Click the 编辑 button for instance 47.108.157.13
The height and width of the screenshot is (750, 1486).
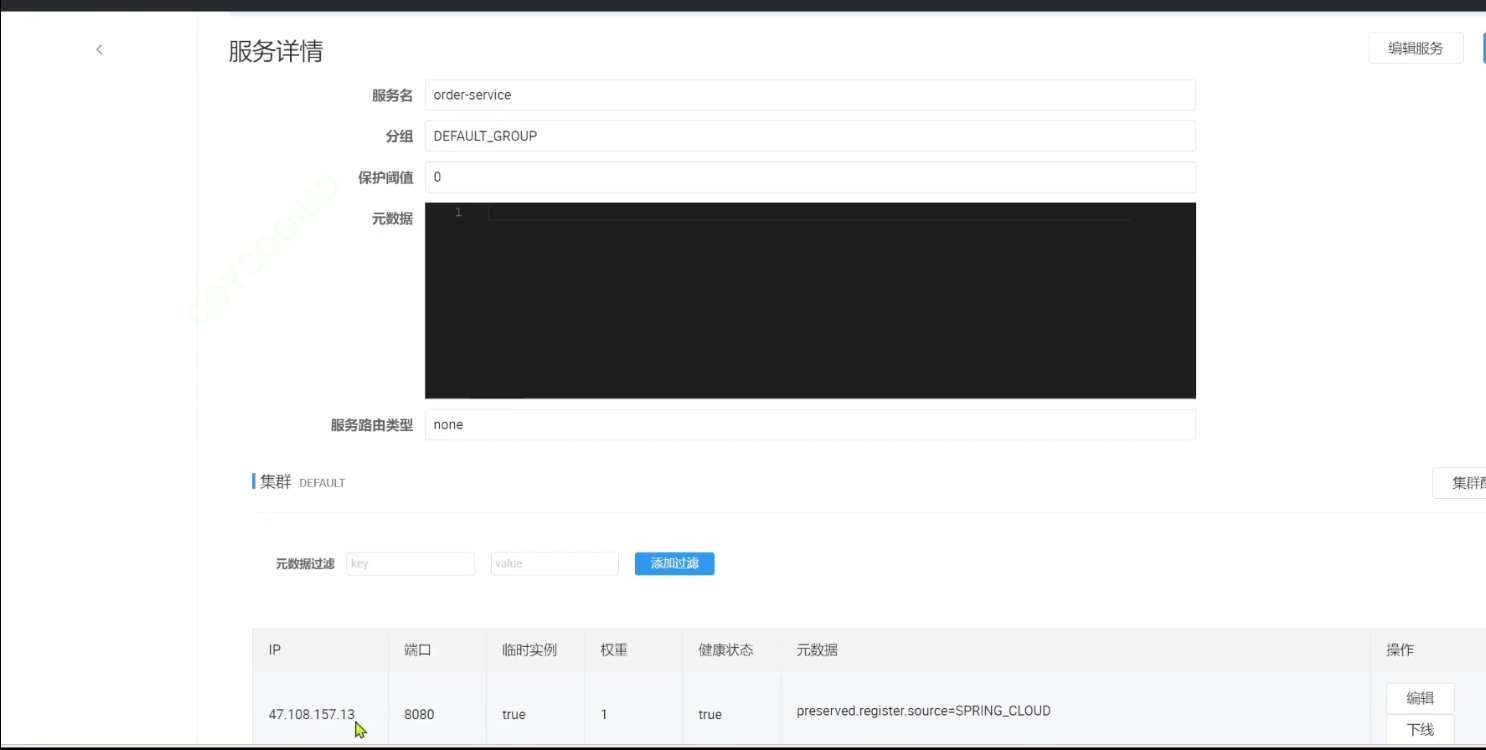1420,698
